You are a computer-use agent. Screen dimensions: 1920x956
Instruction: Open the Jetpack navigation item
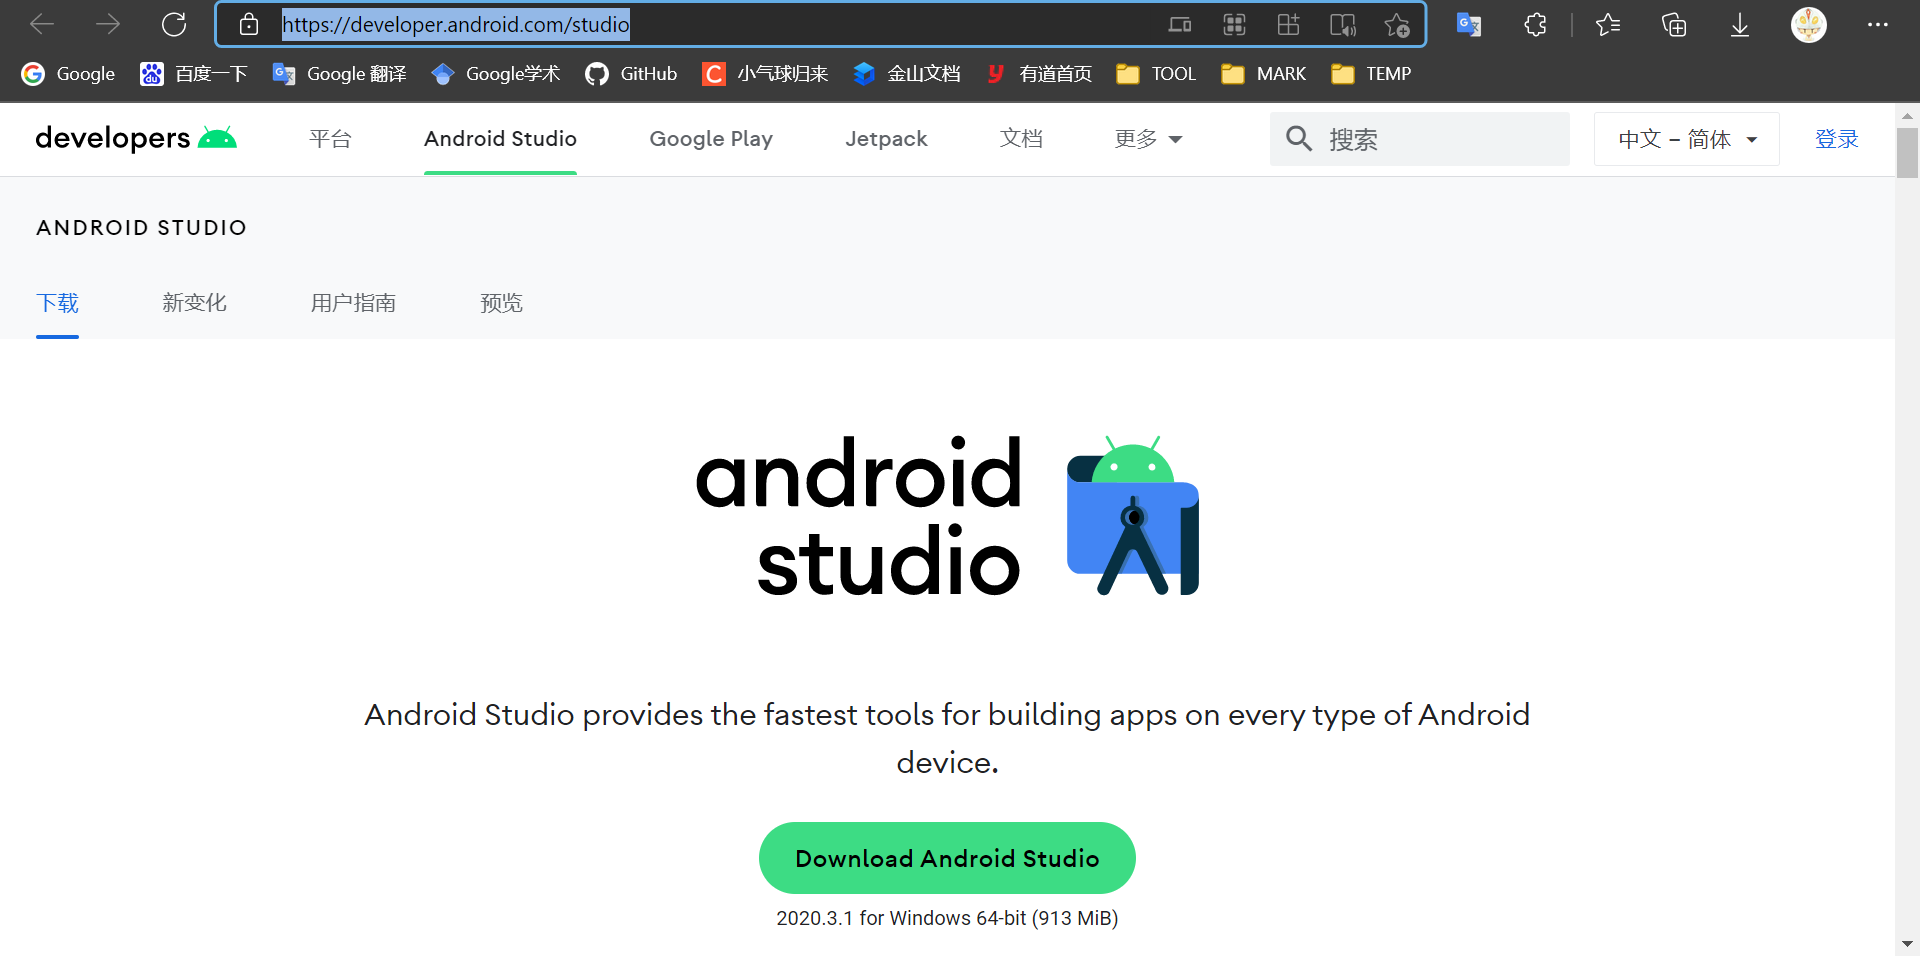coord(886,138)
